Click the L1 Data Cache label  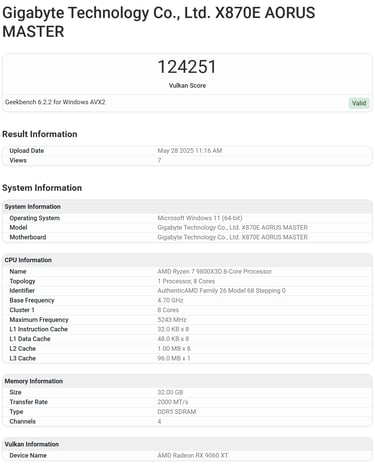pyautogui.click(x=30, y=339)
